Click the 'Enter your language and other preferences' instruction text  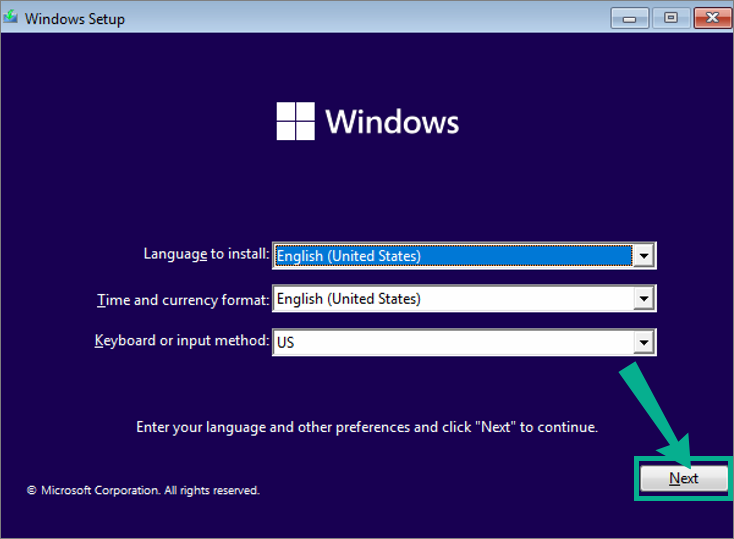click(367, 427)
